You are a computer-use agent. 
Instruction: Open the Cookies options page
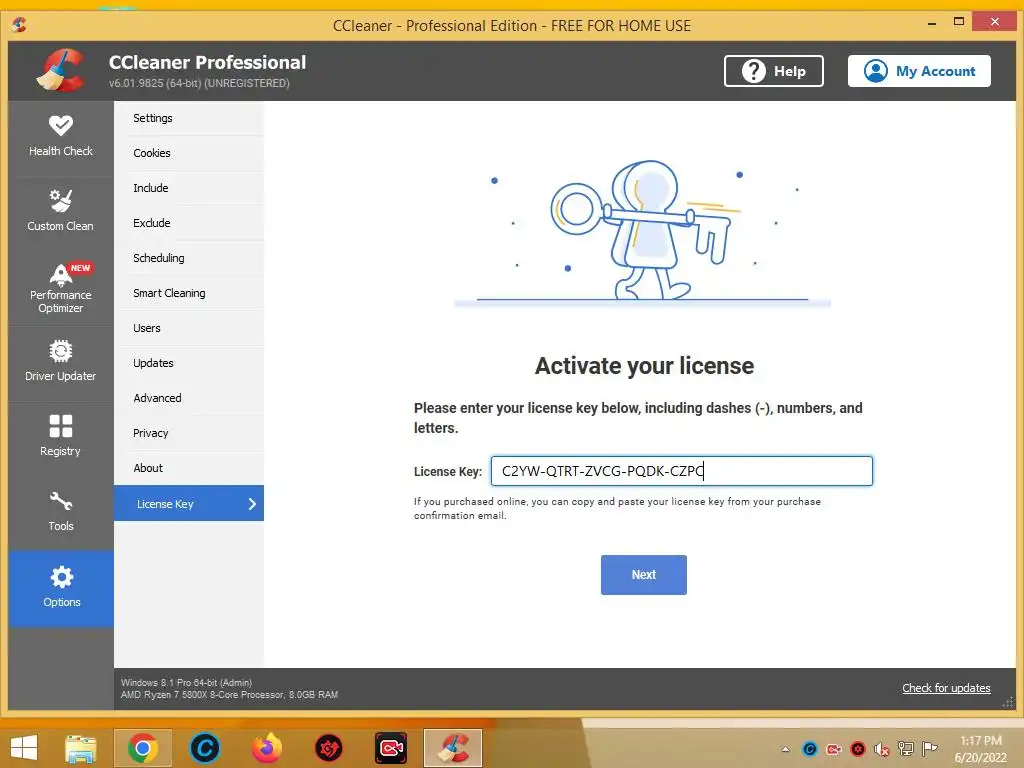tap(189, 153)
